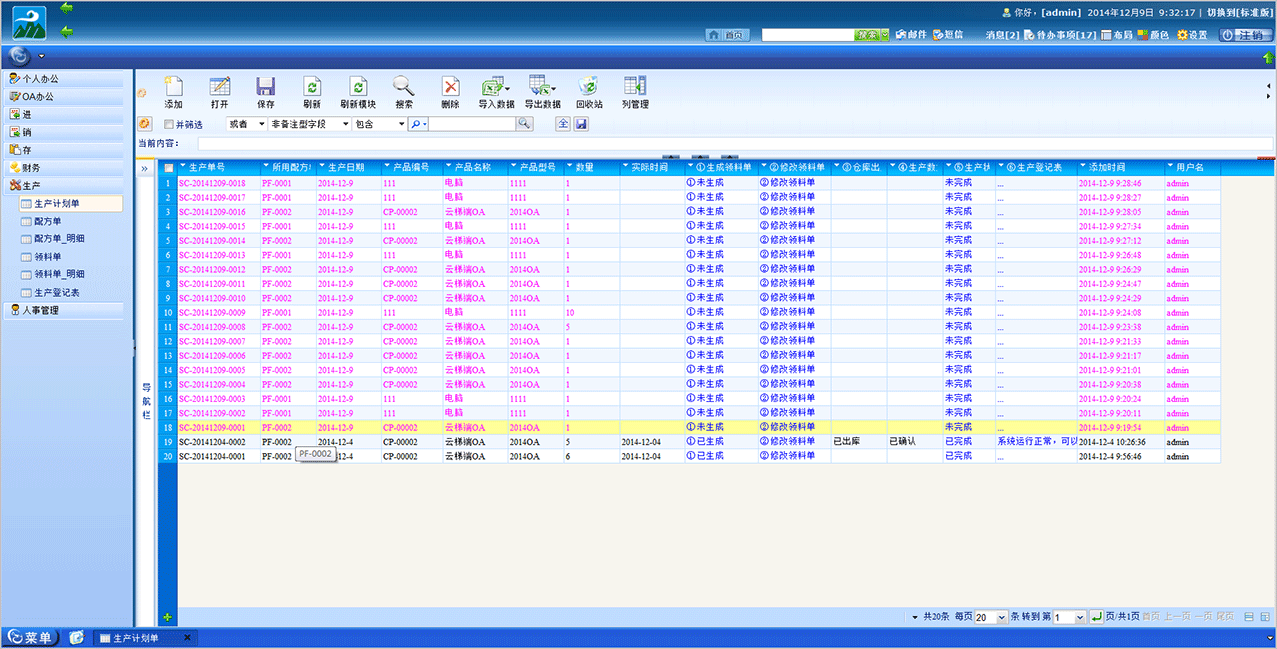Screen dimensions: 1277x649
Task: Click the top bar search input box
Action: [807, 35]
